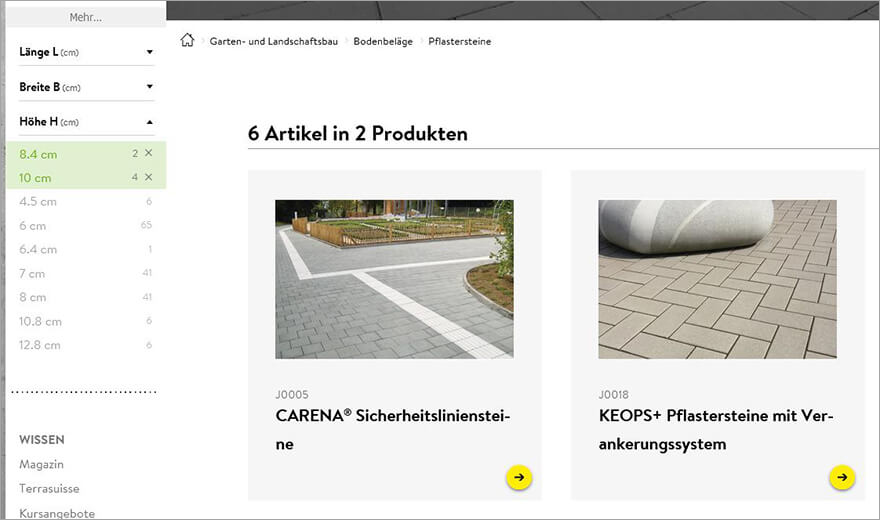Select the 8 cm height option
The width and height of the screenshot is (880, 520).
tap(86, 297)
